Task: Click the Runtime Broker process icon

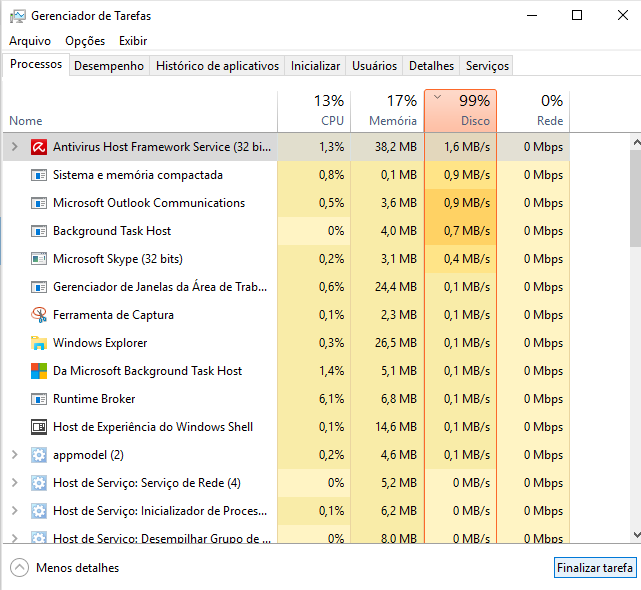Action: click(x=39, y=399)
